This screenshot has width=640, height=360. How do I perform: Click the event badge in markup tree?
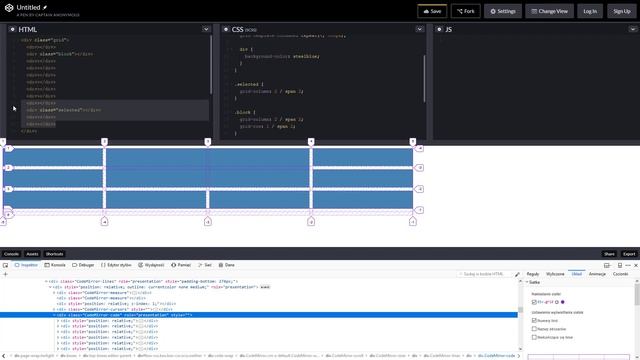[265, 287]
